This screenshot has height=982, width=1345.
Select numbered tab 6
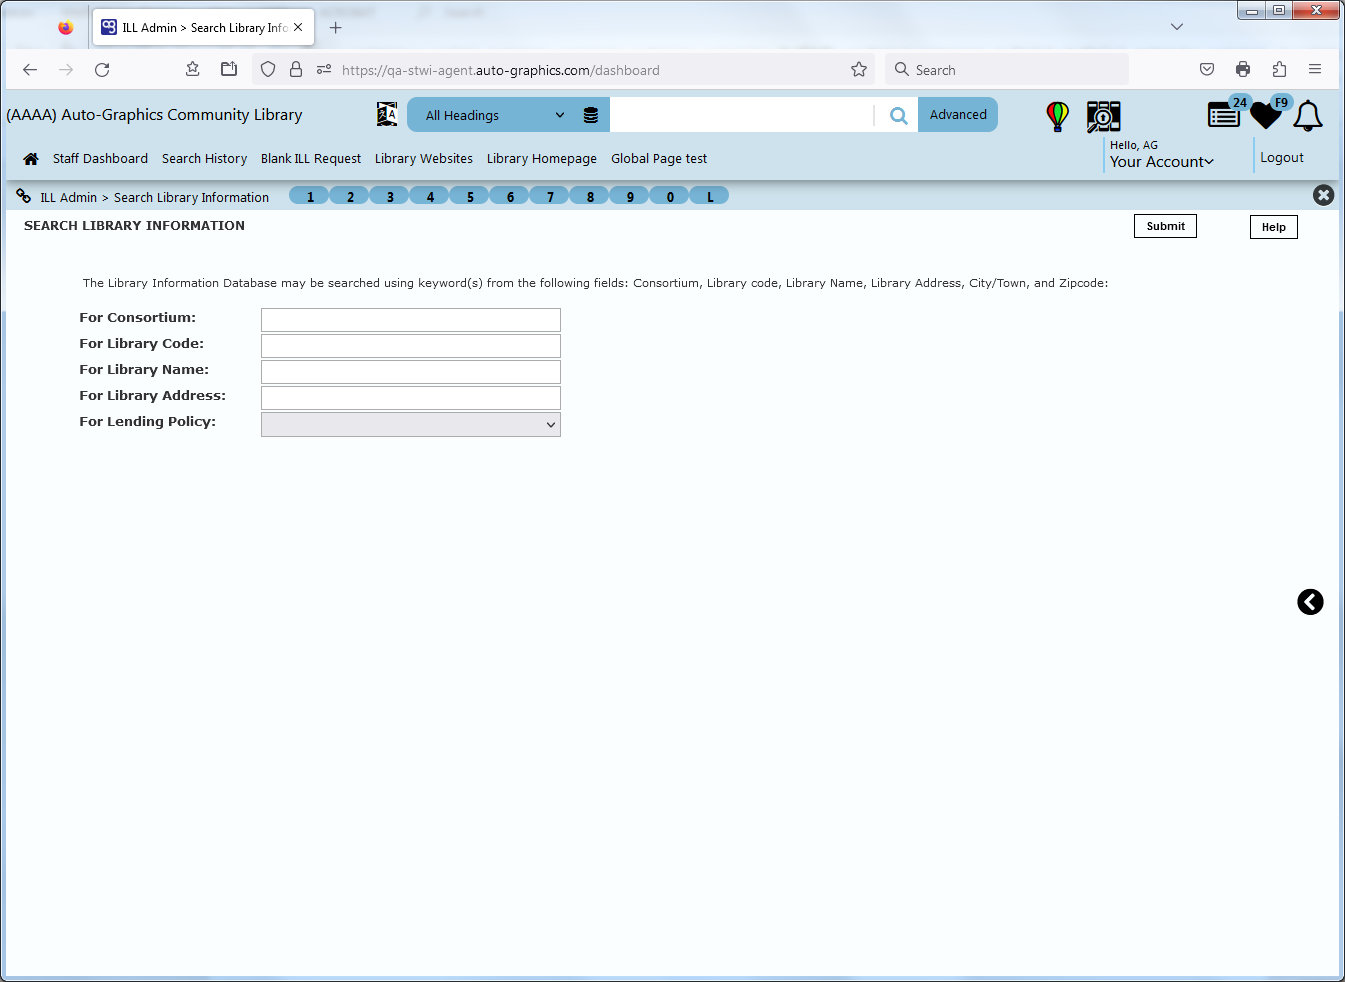click(510, 196)
